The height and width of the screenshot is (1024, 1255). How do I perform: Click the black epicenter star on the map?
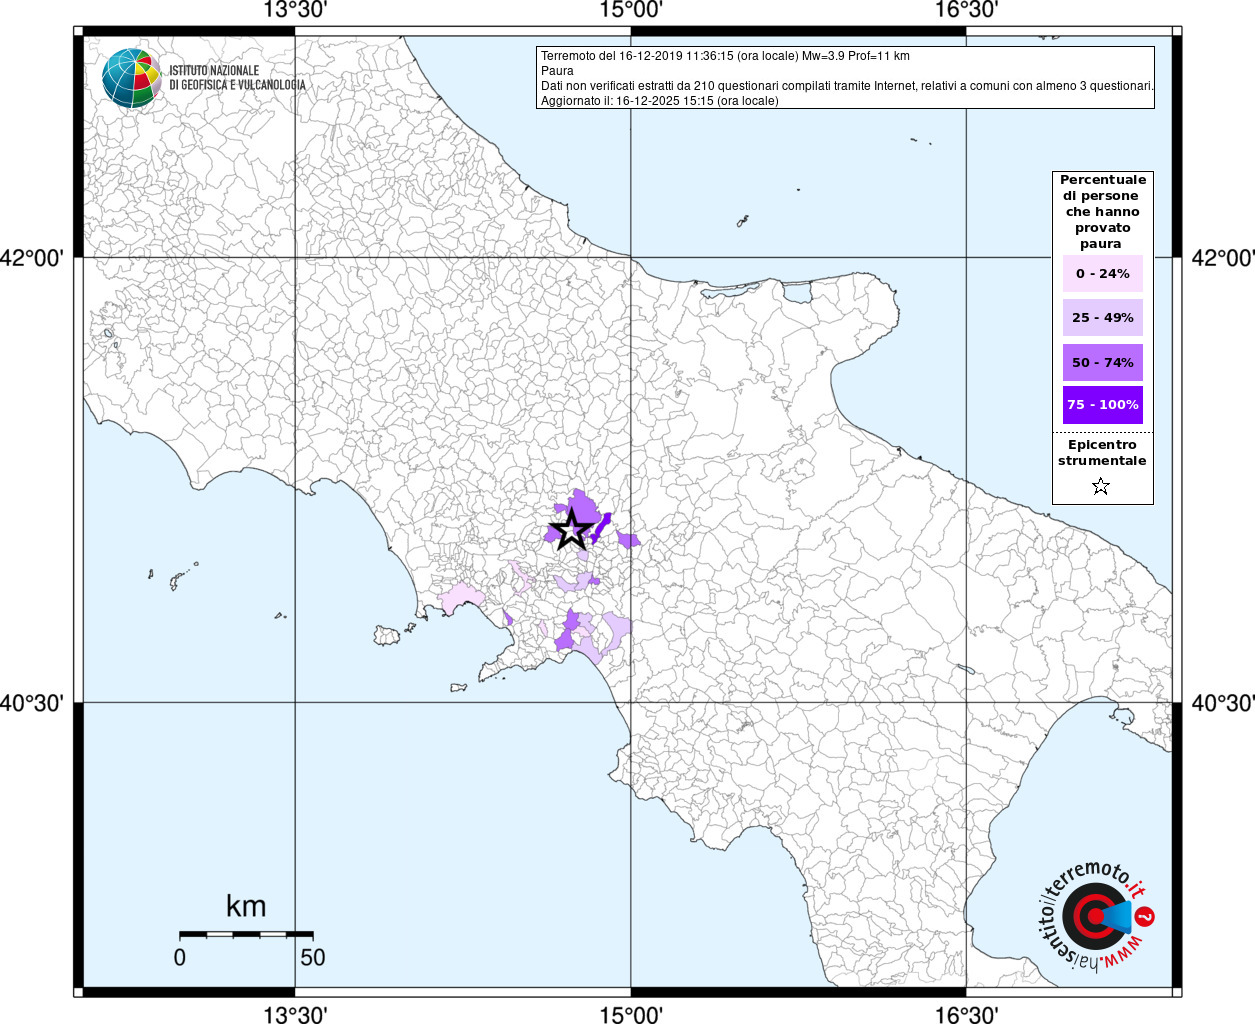(571, 529)
